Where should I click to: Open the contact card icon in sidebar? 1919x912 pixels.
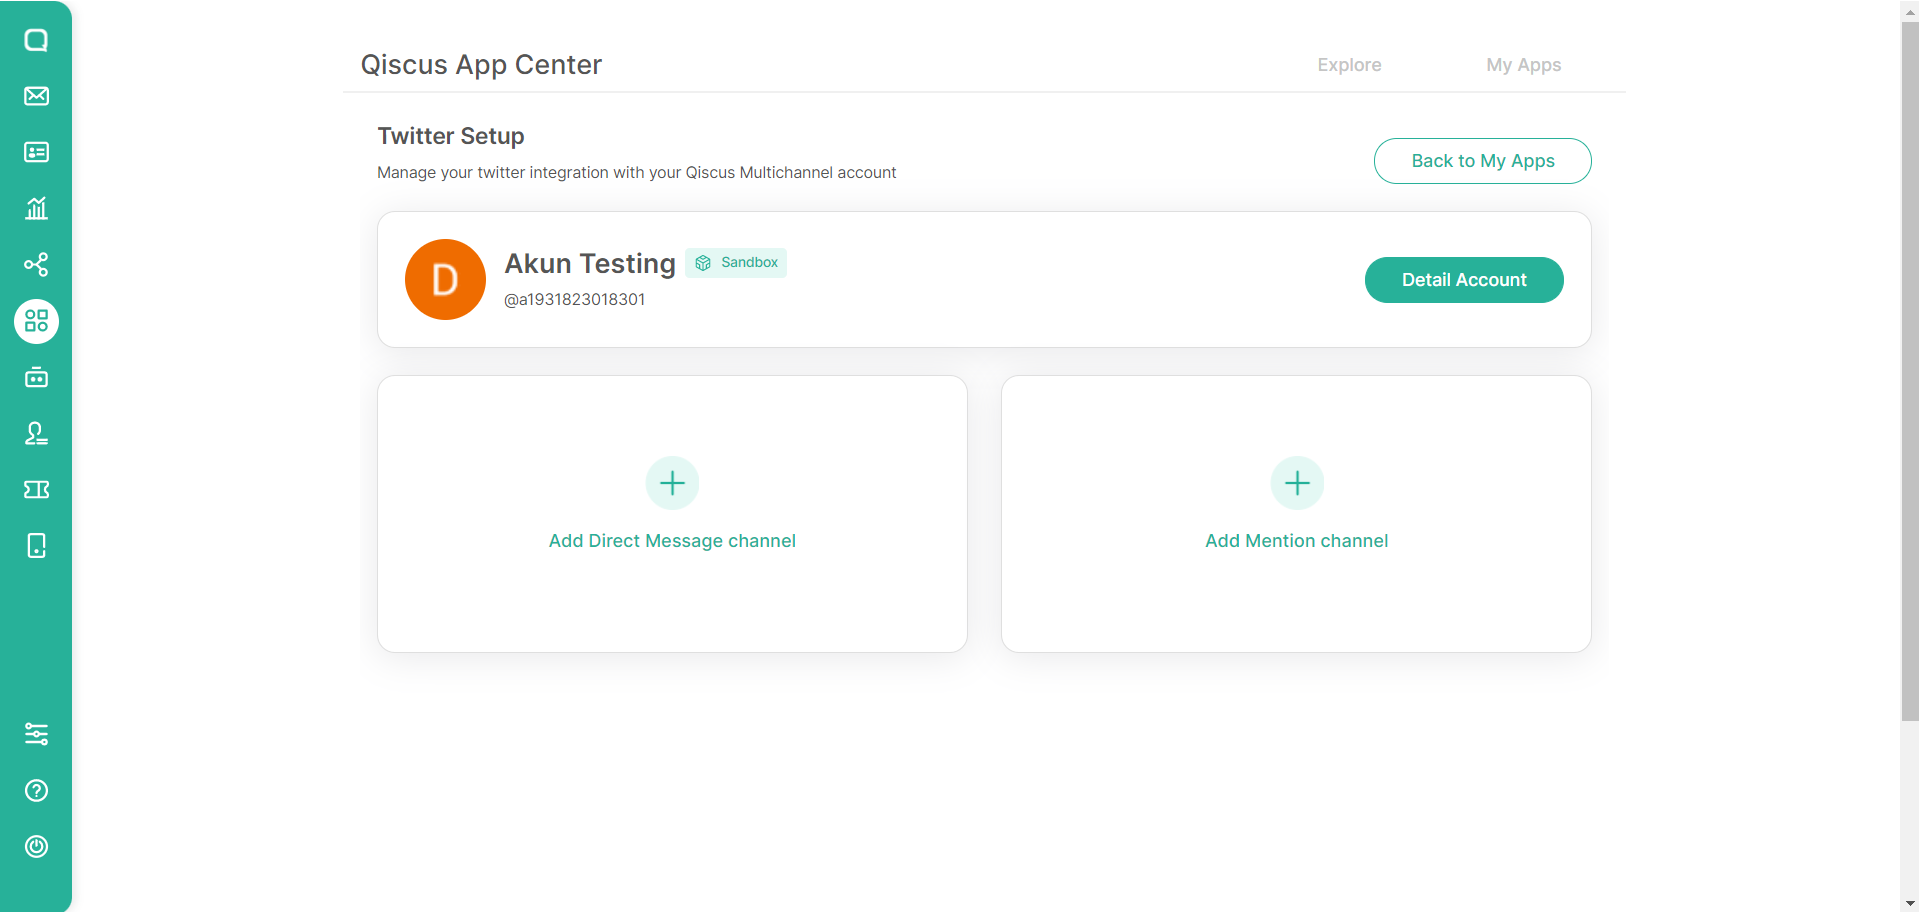point(36,152)
